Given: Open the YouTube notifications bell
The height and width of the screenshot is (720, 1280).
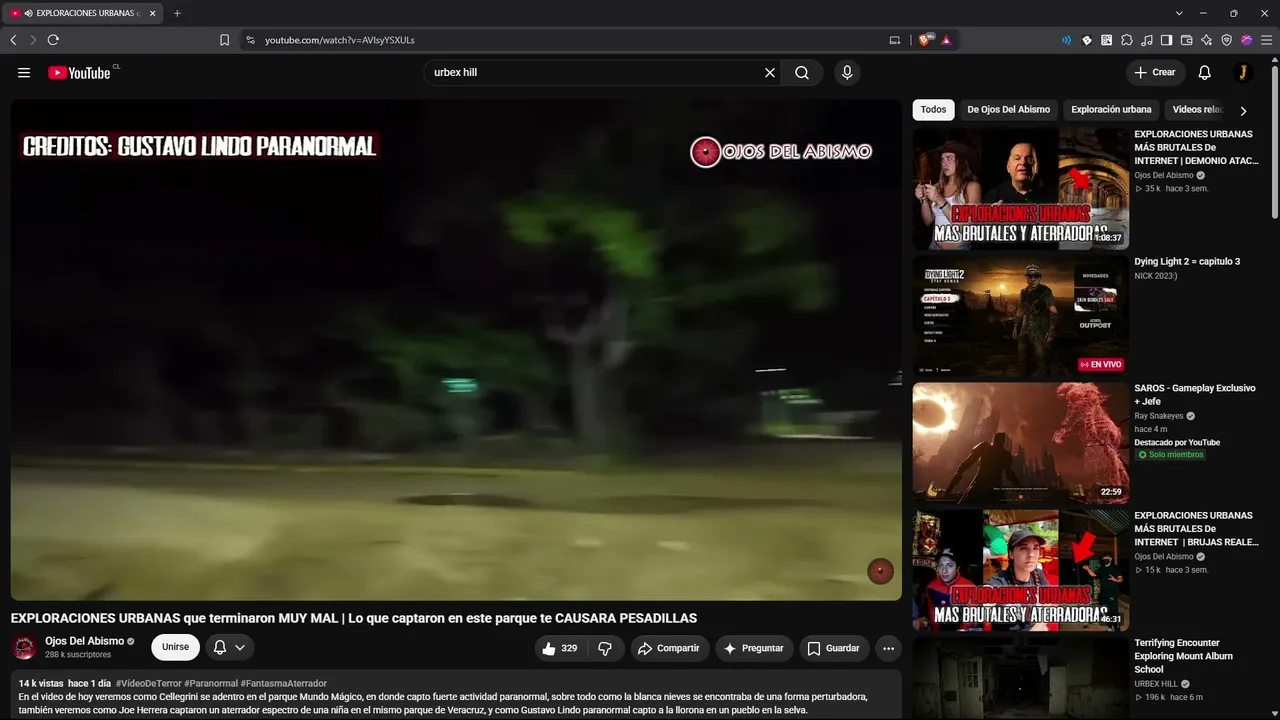Looking at the screenshot, I should (x=1205, y=72).
